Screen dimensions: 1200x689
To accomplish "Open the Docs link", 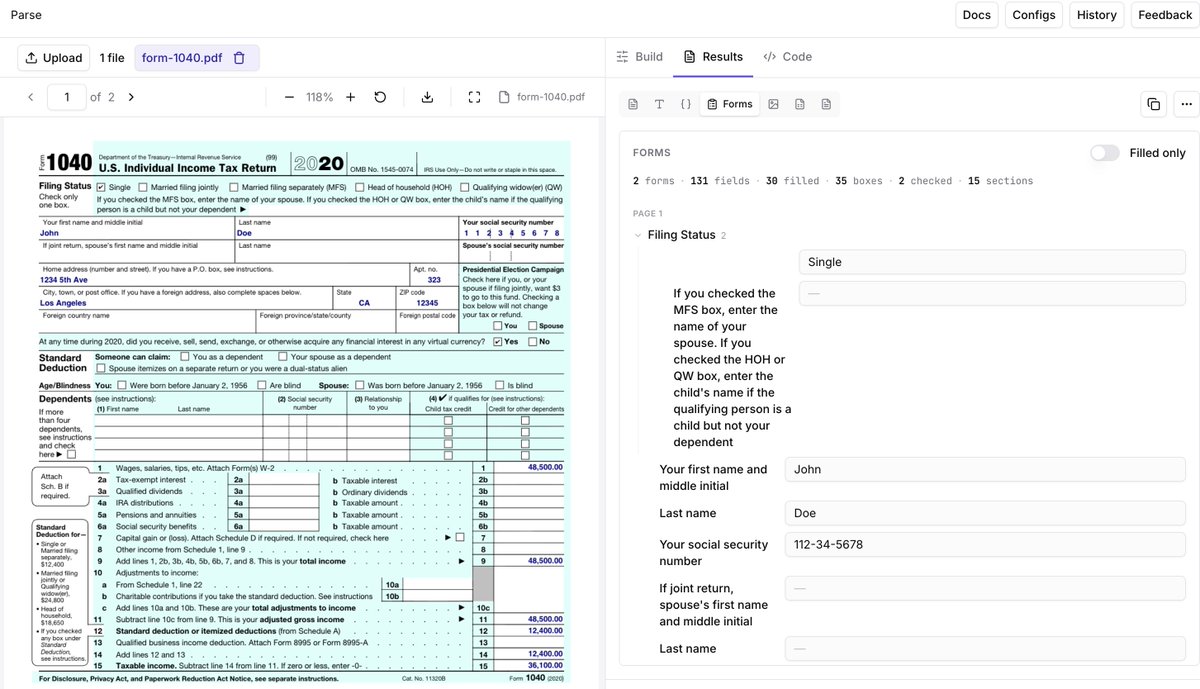I will click(x=977, y=15).
